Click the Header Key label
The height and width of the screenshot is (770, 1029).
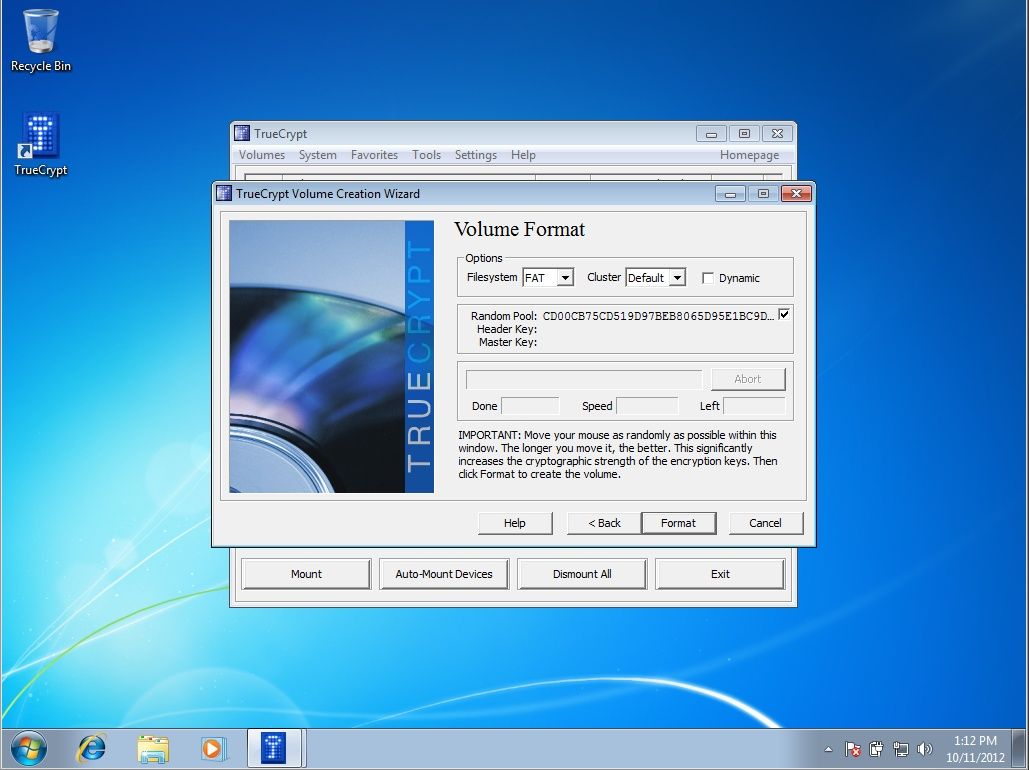coord(507,329)
